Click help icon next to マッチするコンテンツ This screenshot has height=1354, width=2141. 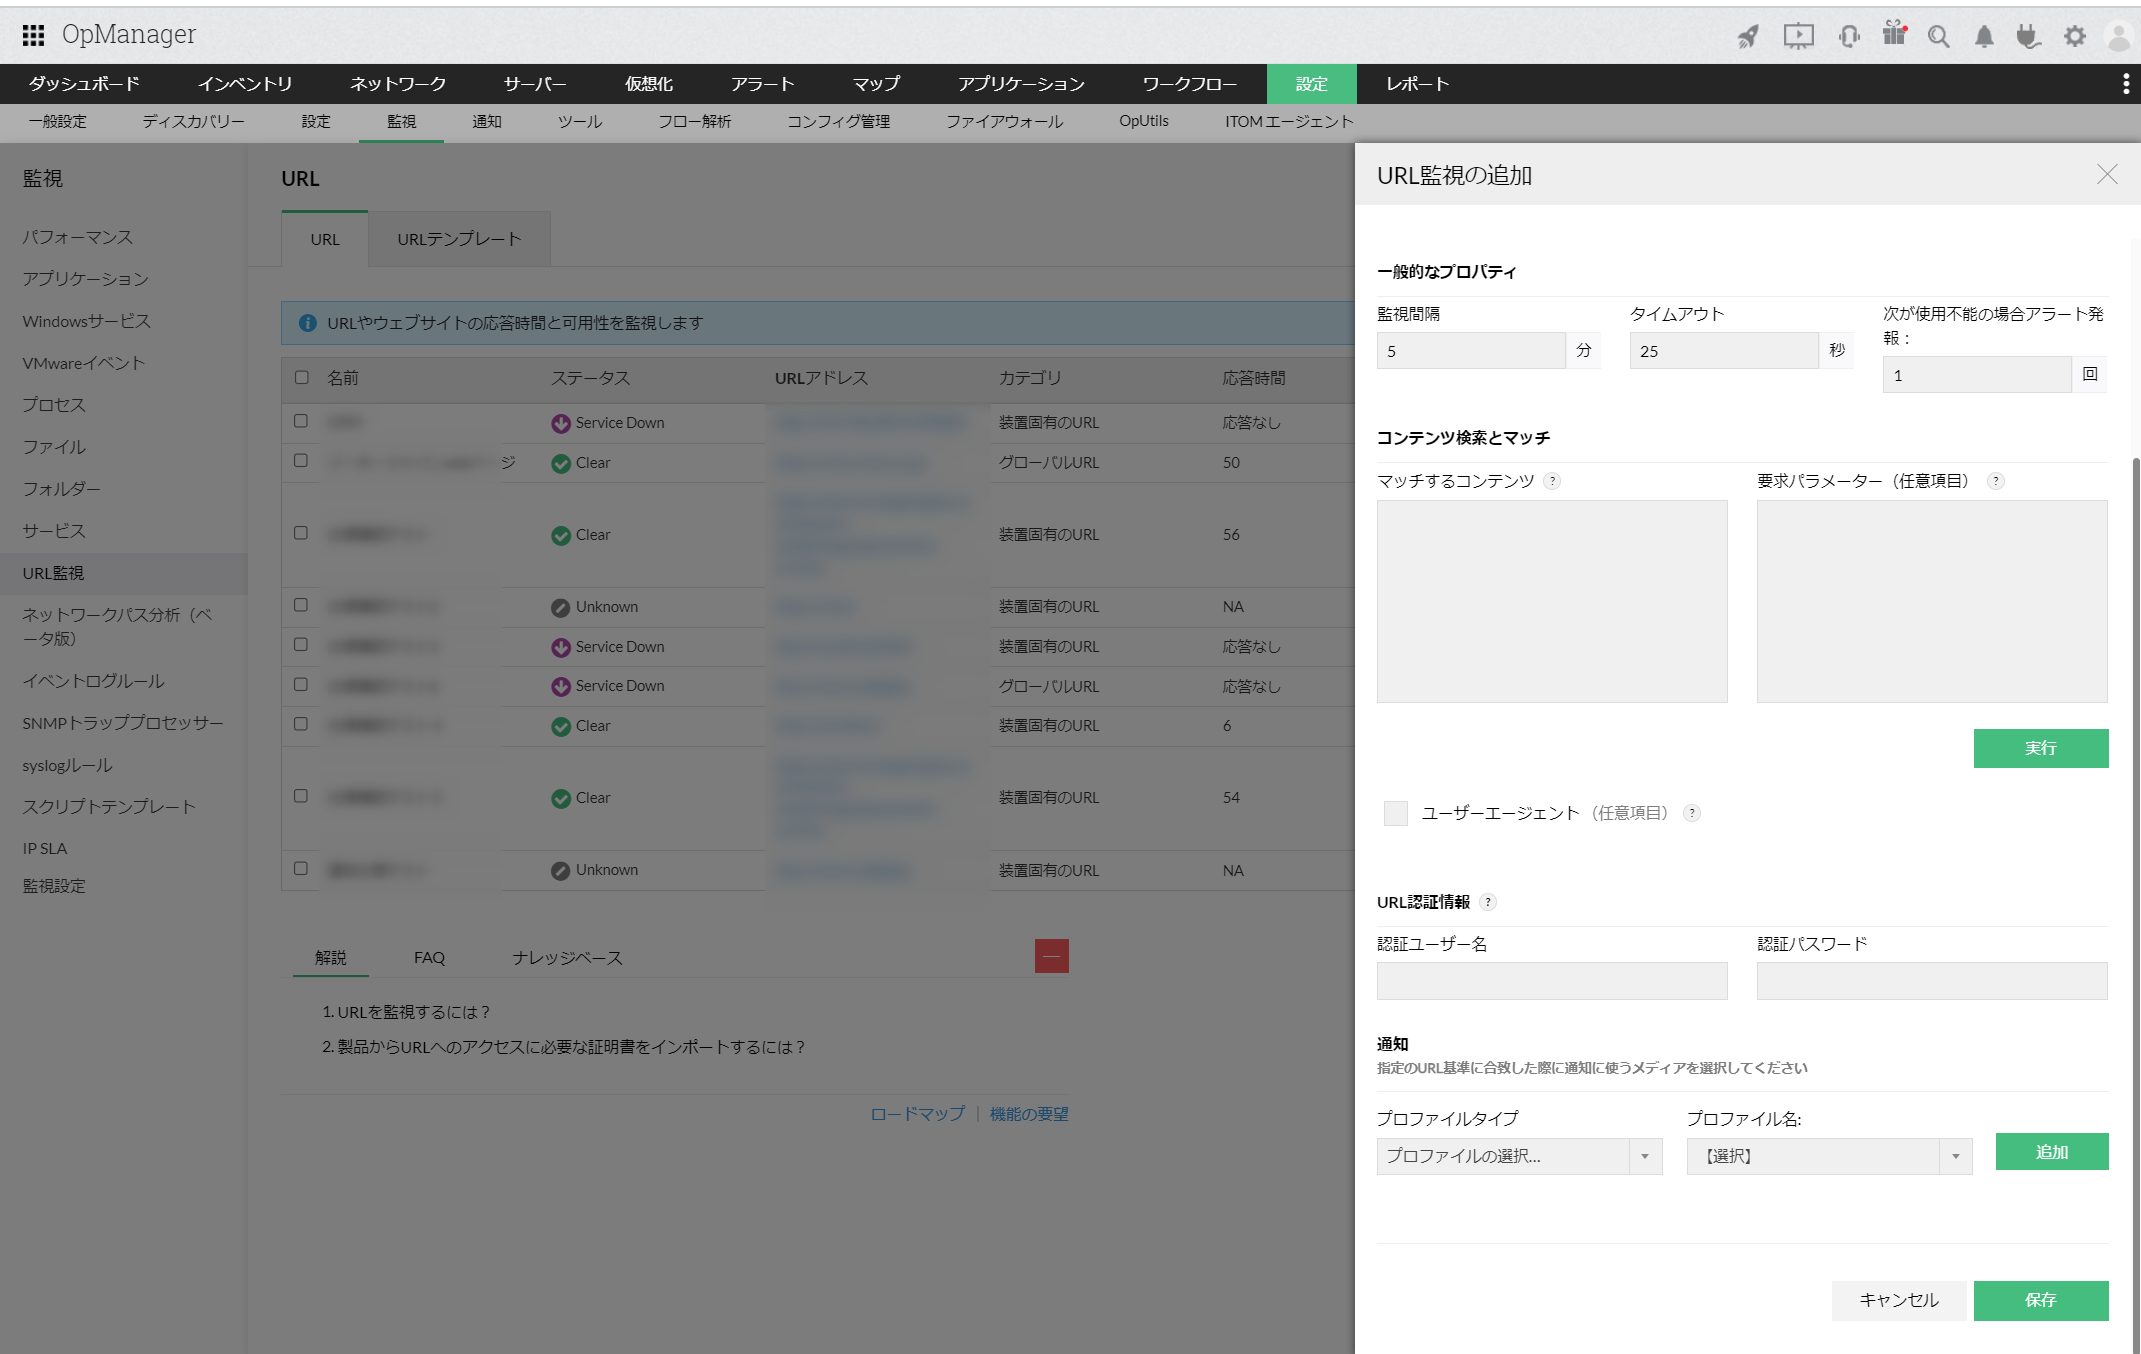[x=1552, y=481]
